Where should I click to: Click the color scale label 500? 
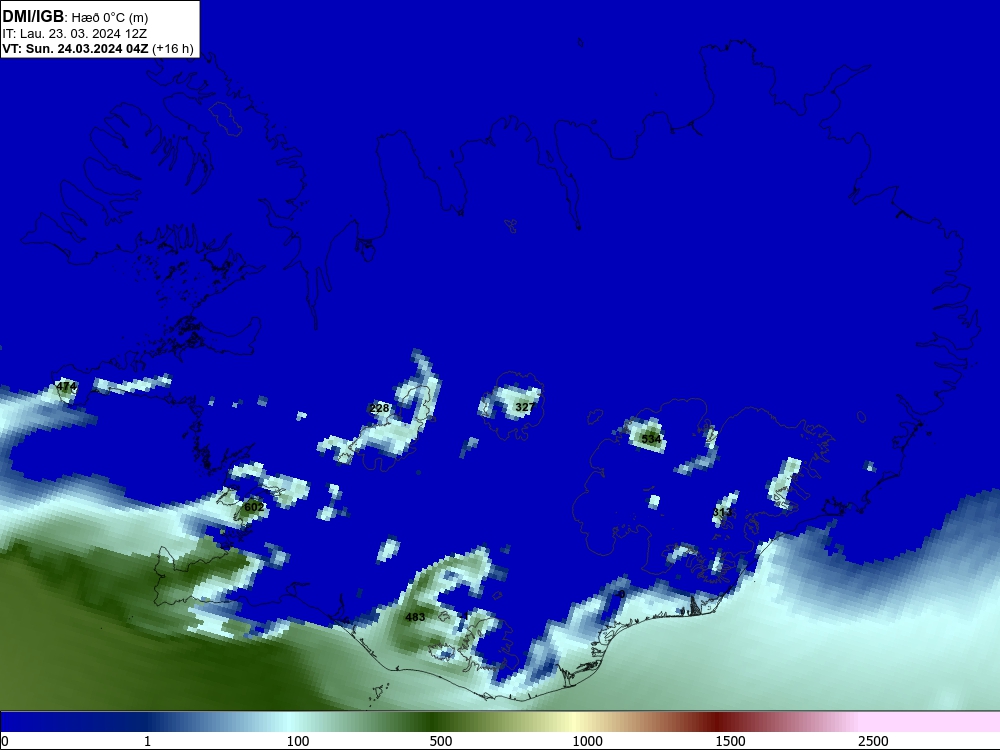tap(441, 741)
